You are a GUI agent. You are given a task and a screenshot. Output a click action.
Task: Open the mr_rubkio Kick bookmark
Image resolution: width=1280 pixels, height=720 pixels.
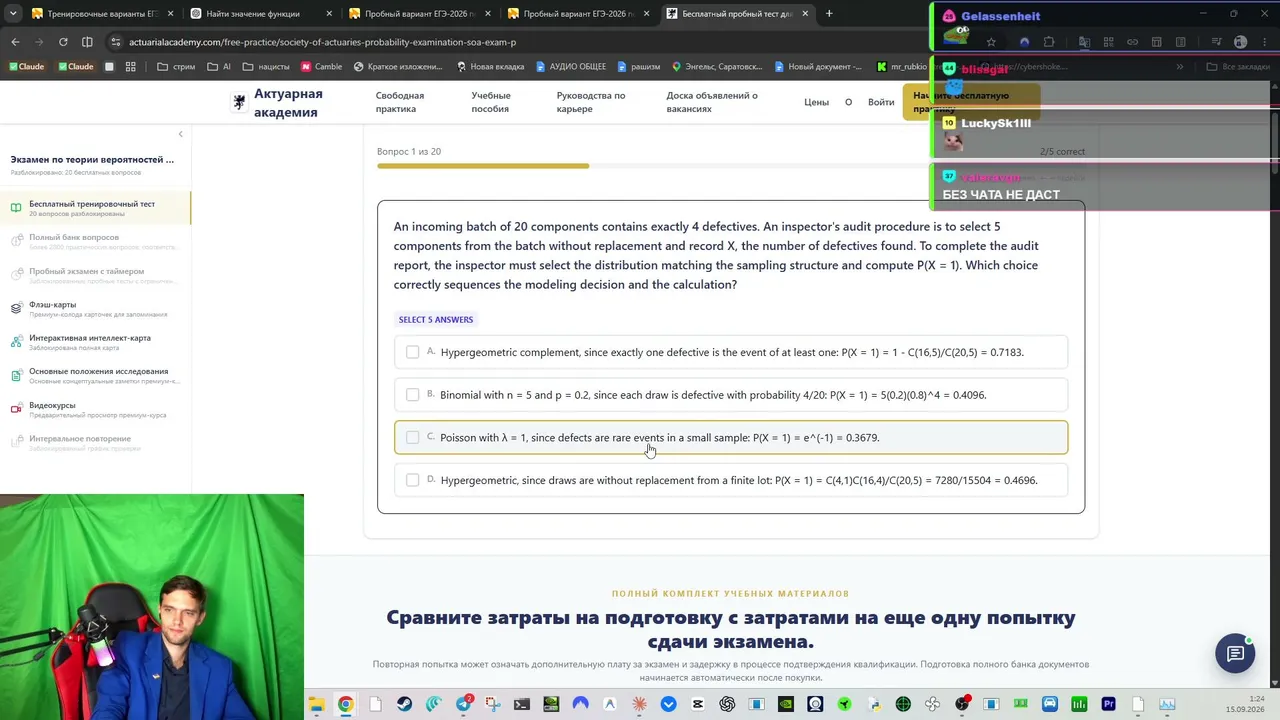pyautogui.click(x=902, y=67)
